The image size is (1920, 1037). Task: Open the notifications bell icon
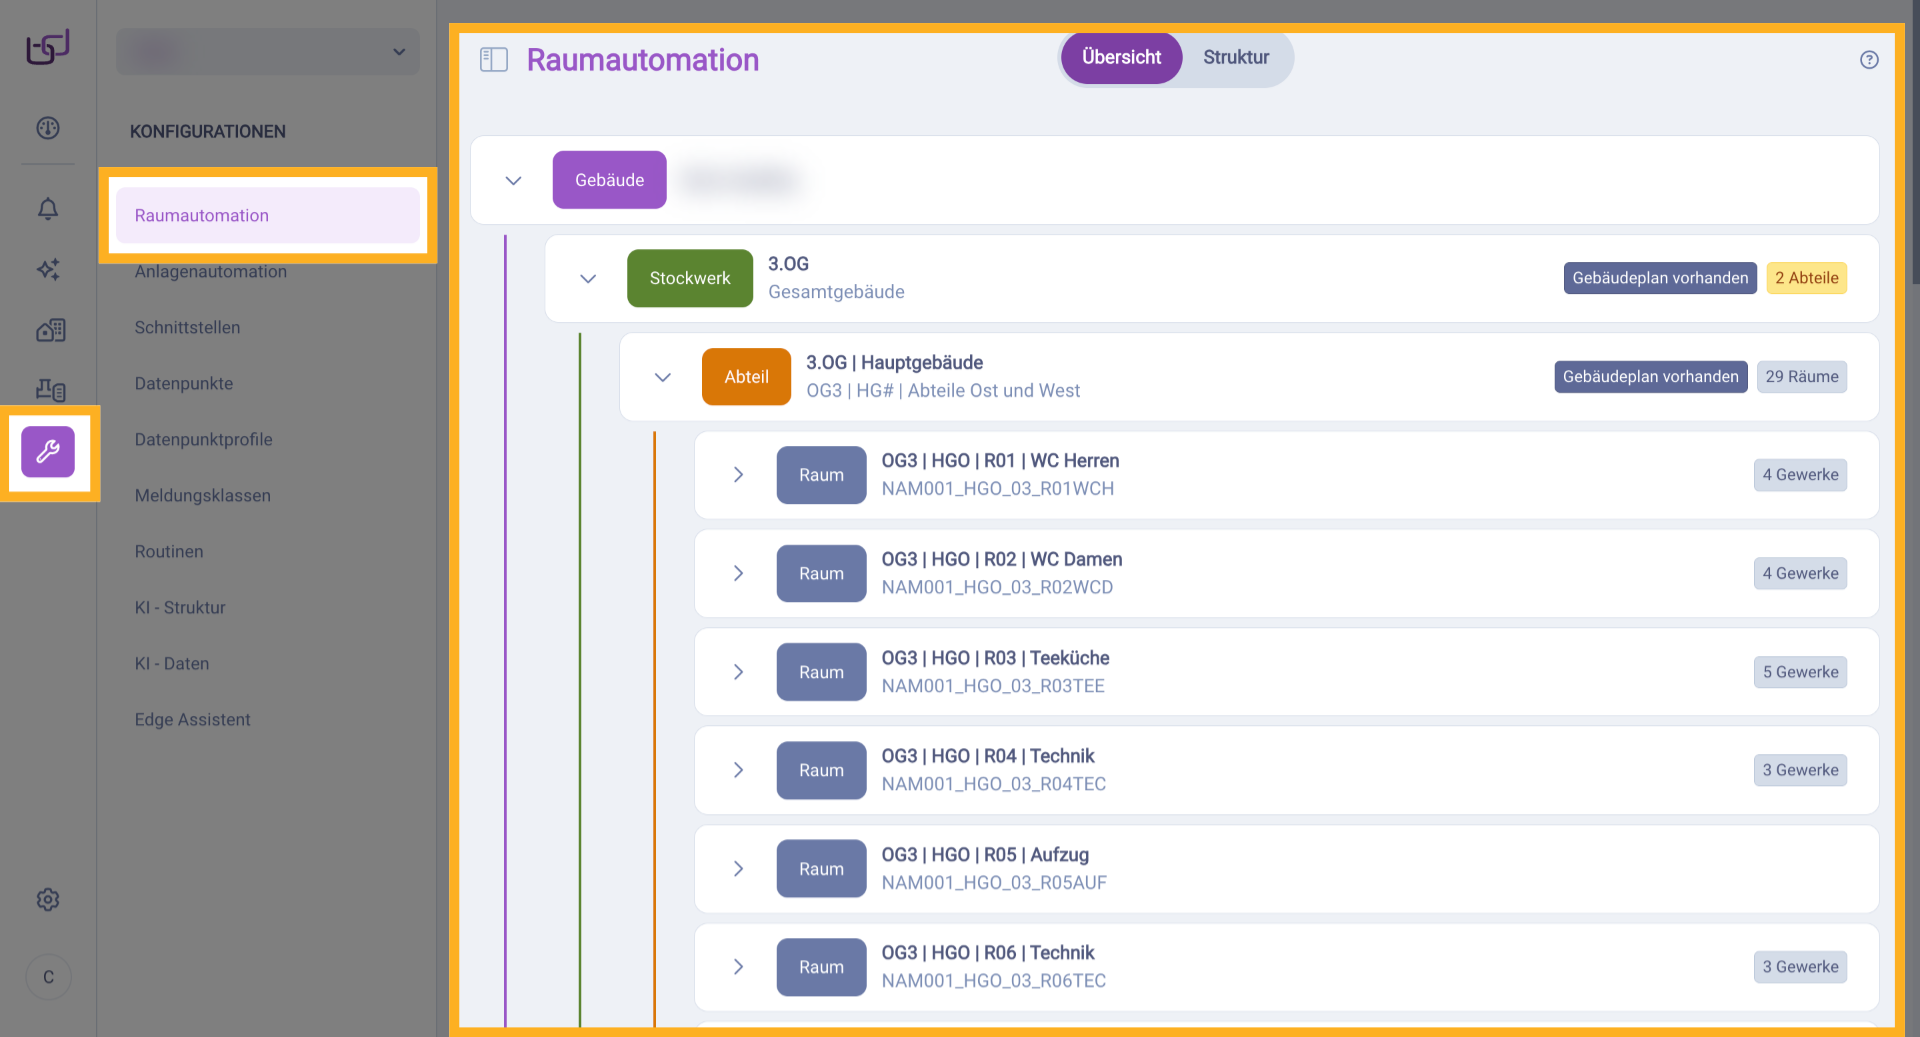pos(48,208)
